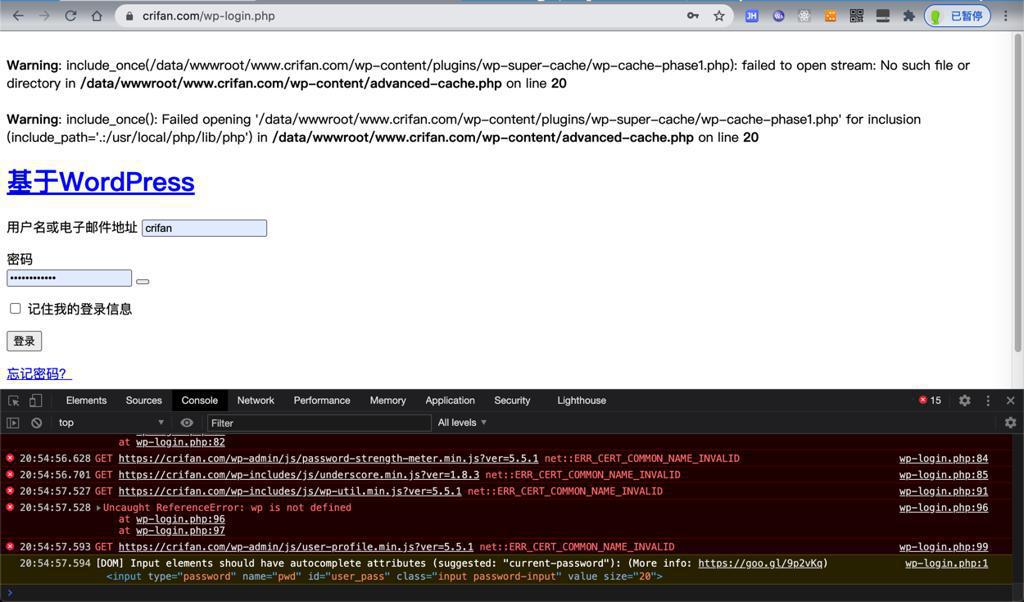Viewport: 1024px width, 602px height.
Task: Open the purple round extension icon
Action: pyautogui.click(x=778, y=16)
